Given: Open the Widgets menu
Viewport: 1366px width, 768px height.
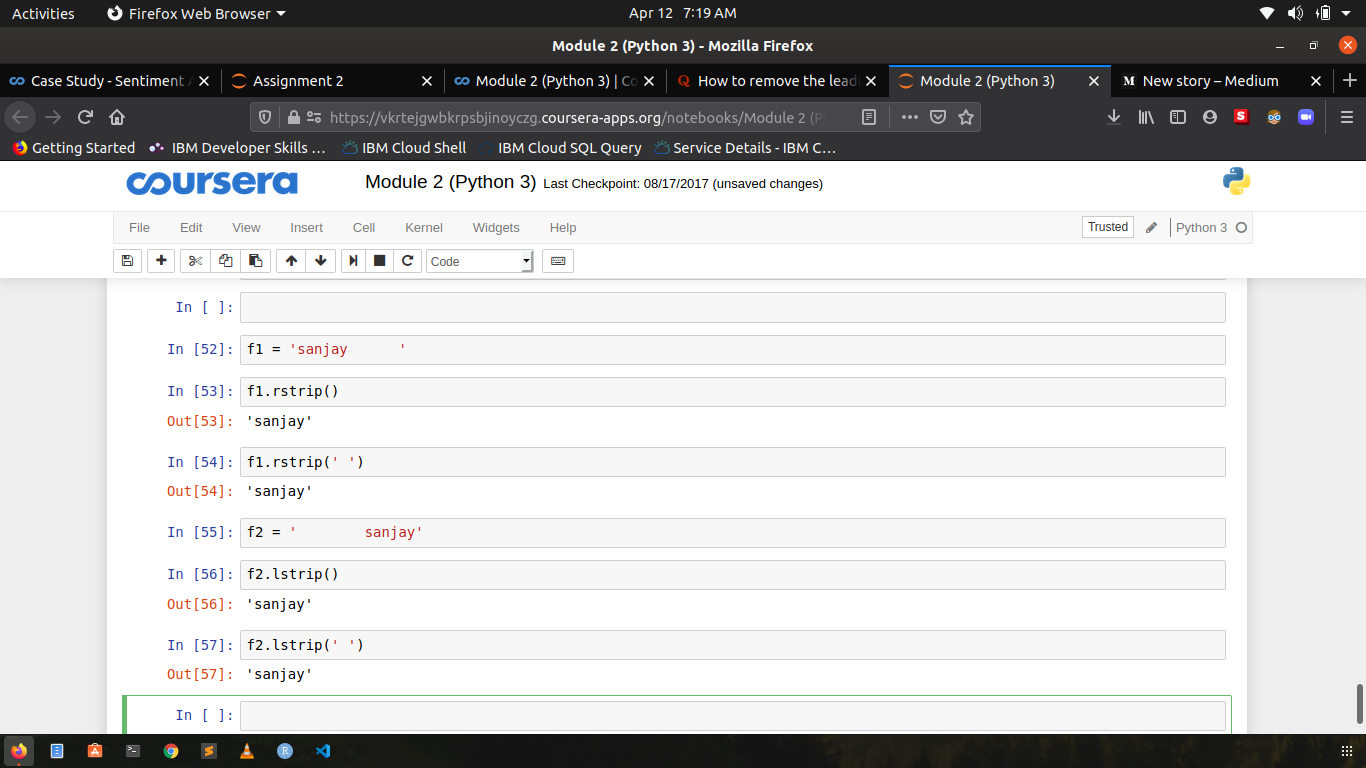Looking at the screenshot, I should tap(496, 228).
